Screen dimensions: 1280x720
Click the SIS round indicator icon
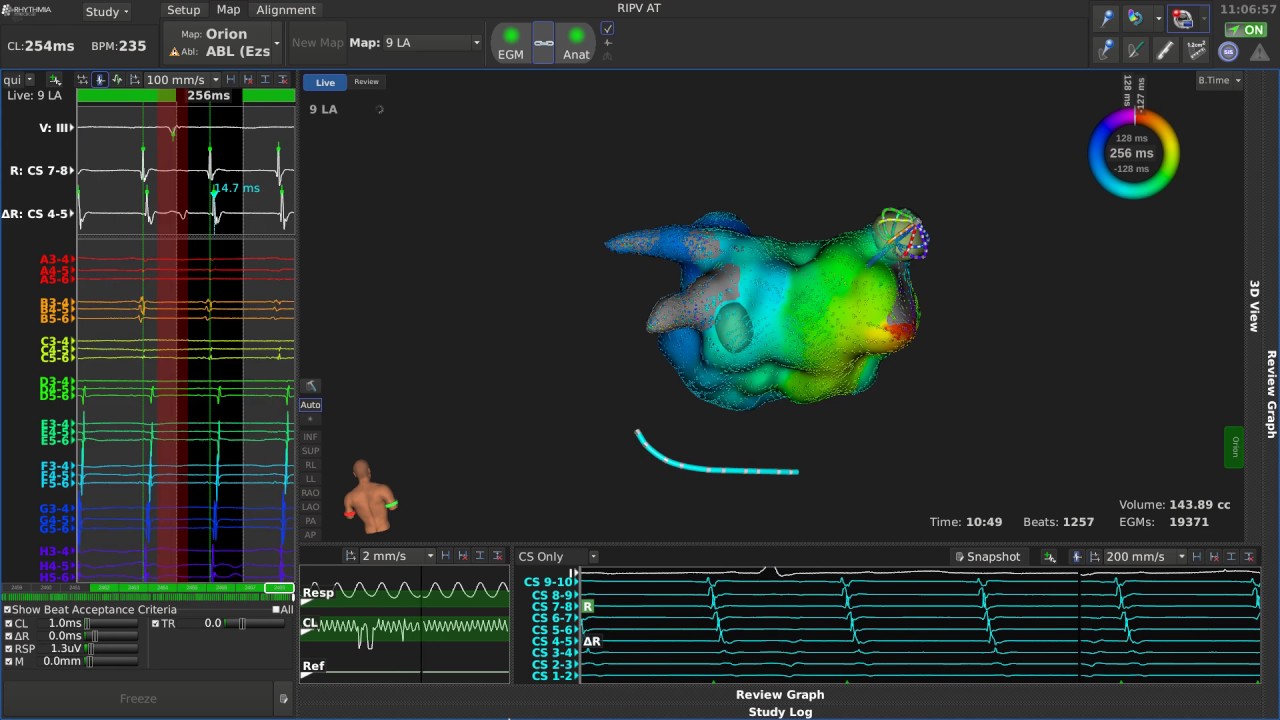[x=1228, y=52]
